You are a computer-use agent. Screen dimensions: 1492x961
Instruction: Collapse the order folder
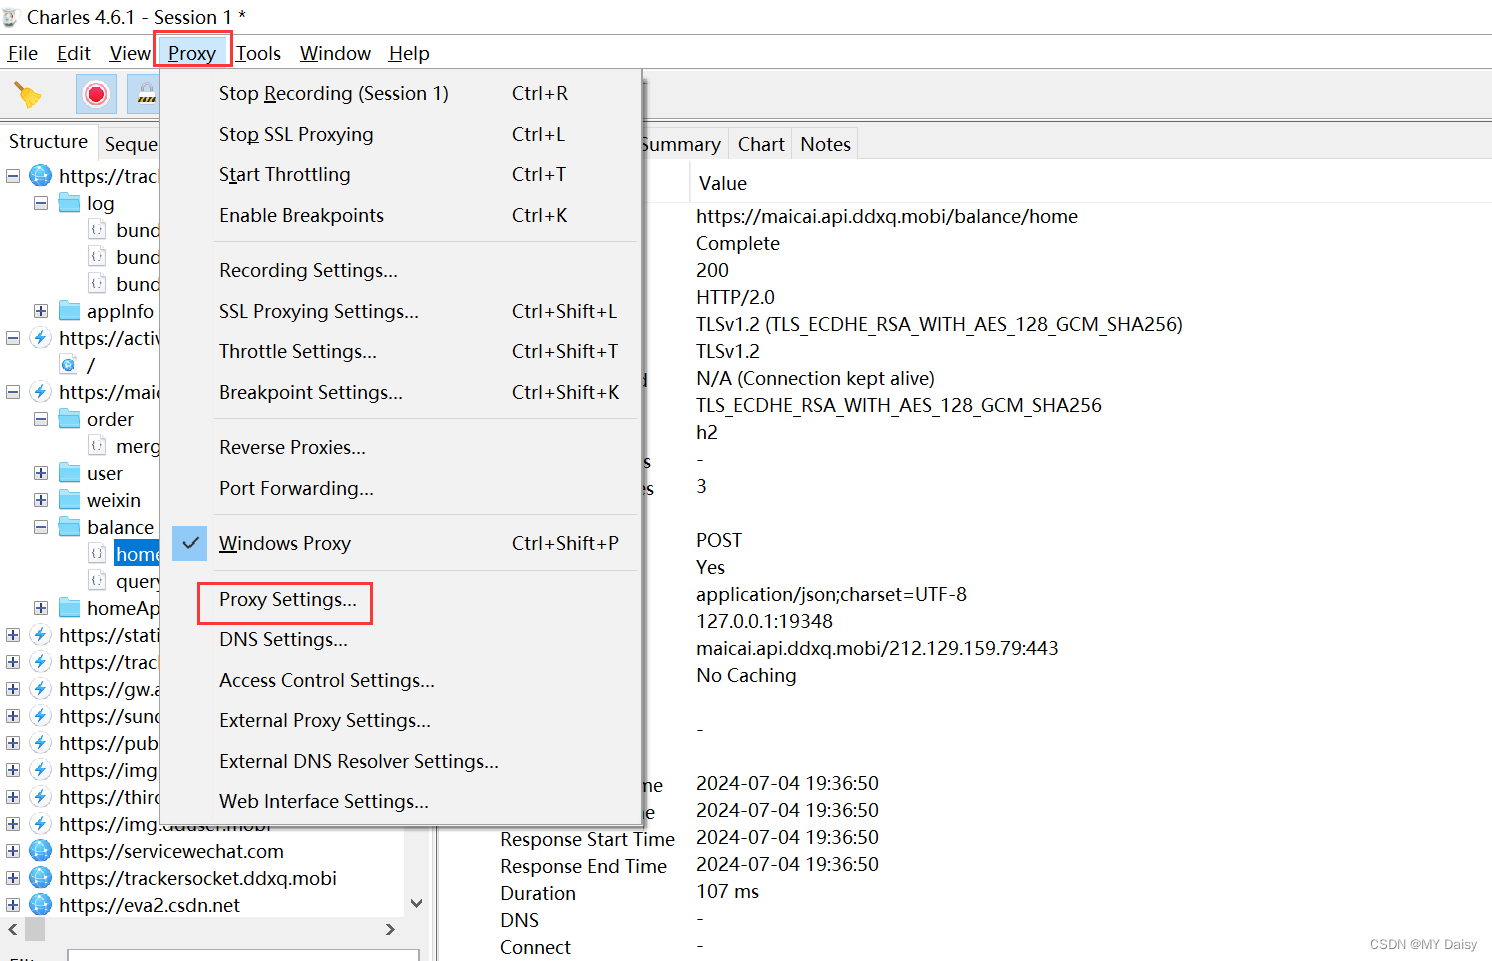pos(41,419)
